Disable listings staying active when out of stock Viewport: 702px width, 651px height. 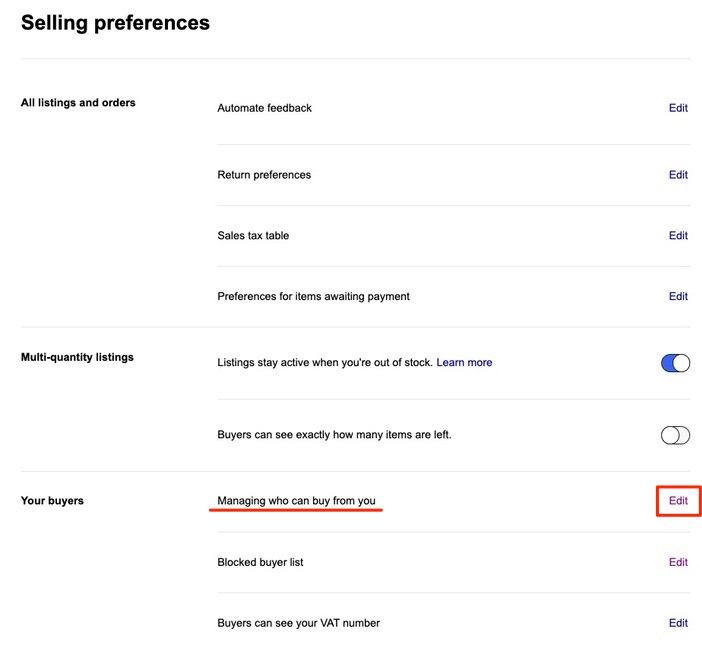pyautogui.click(x=675, y=363)
